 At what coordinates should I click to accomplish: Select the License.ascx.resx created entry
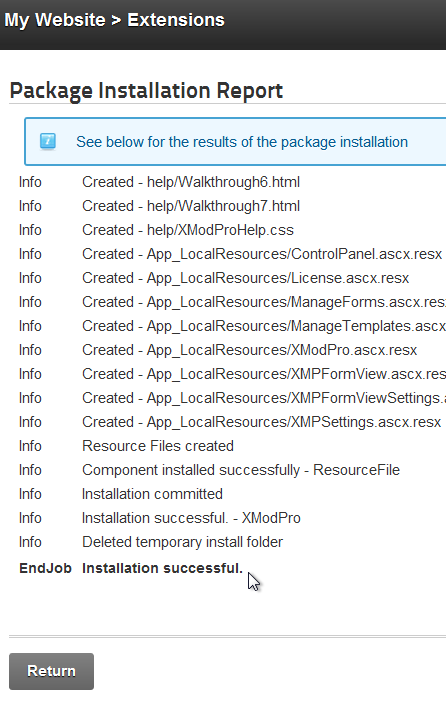245,278
